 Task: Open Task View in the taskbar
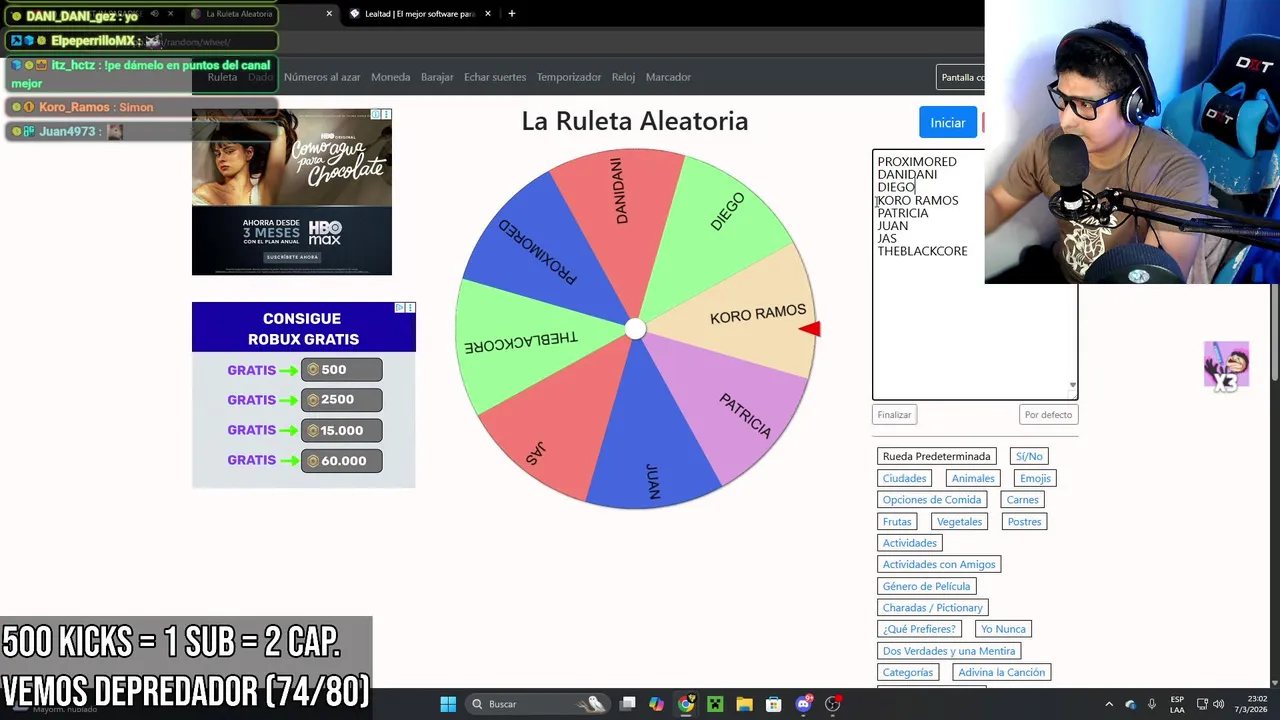click(x=627, y=704)
